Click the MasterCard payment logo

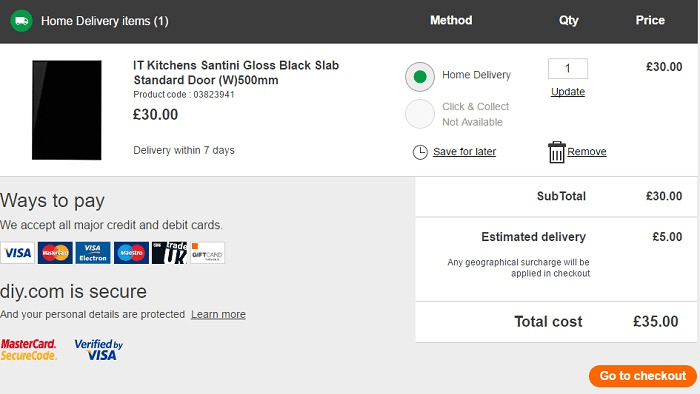click(x=55, y=253)
